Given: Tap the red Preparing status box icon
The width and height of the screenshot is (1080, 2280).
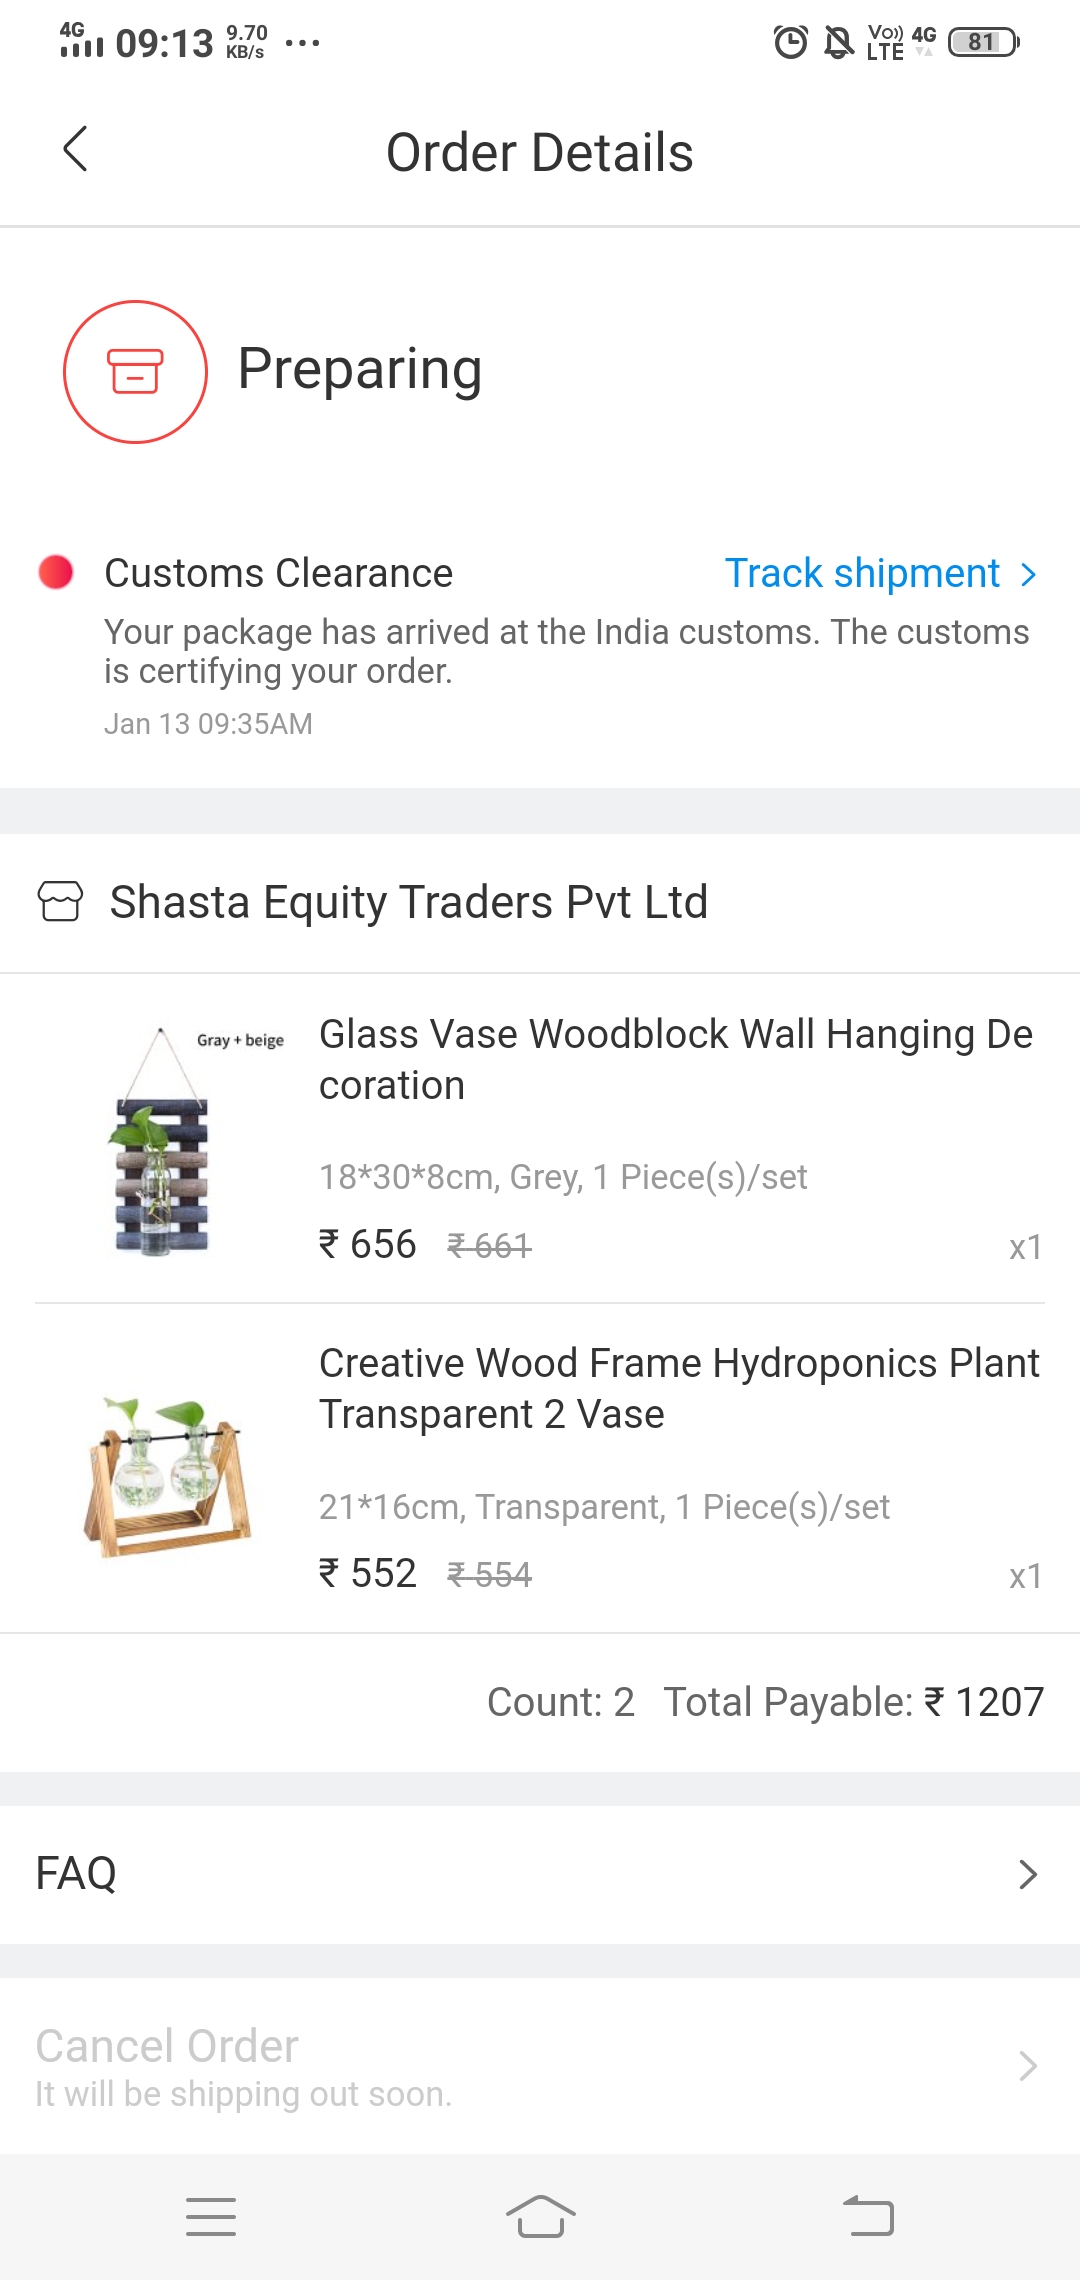Looking at the screenshot, I should (x=135, y=372).
